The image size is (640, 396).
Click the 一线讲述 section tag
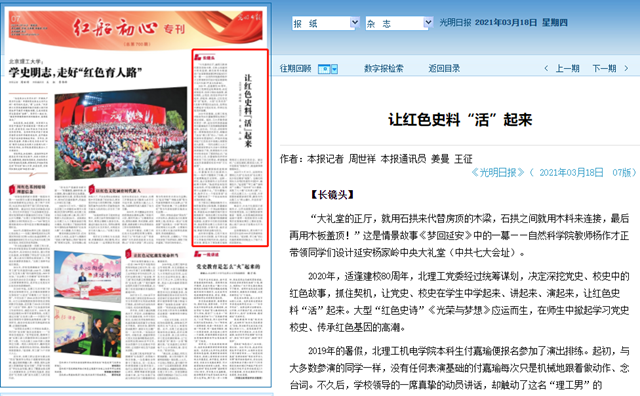tap(207, 254)
